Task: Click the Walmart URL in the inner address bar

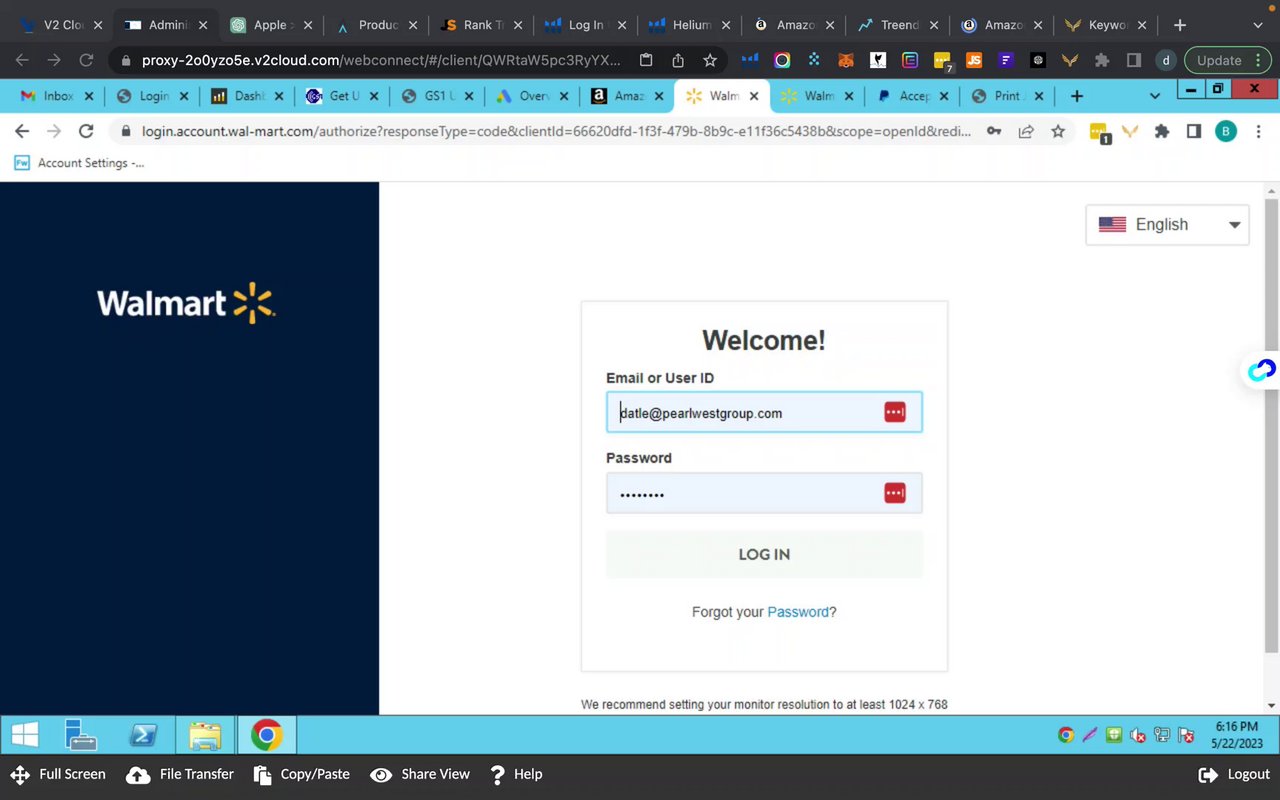Action: pos(556,131)
